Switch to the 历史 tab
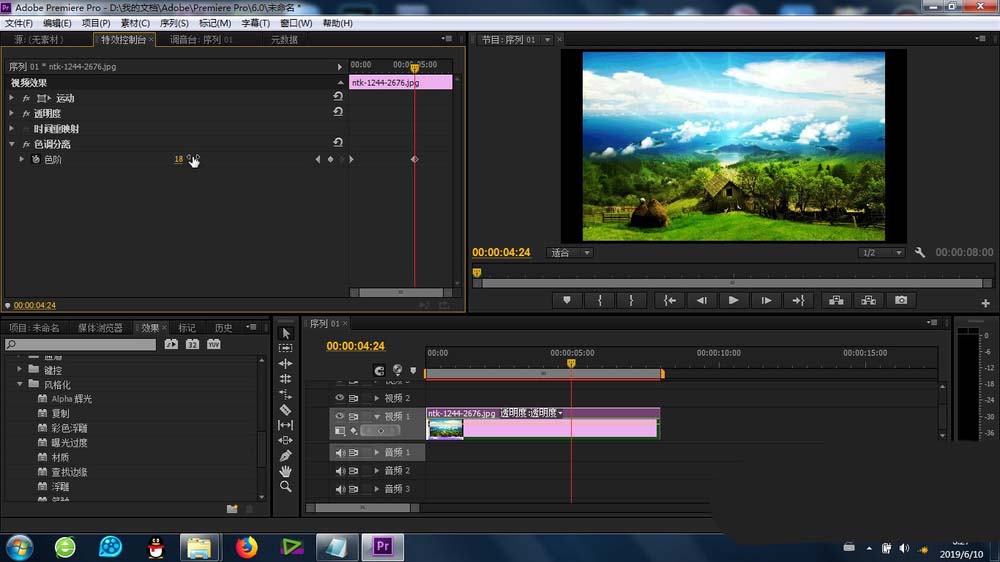This screenshot has height=562, width=1000. [x=223, y=328]
